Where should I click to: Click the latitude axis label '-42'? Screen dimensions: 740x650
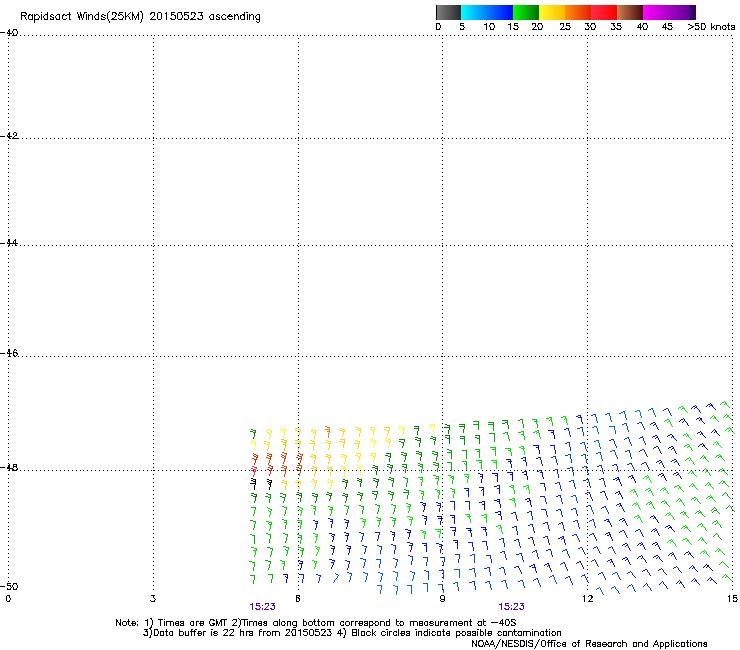[x=9, y=135]
